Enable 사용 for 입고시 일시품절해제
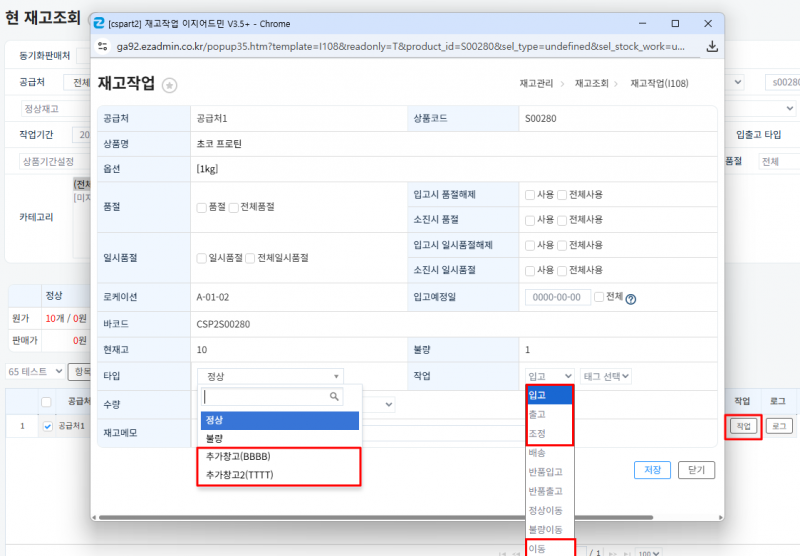Viewport: 800px width, 556px height. tap(530, 246)
